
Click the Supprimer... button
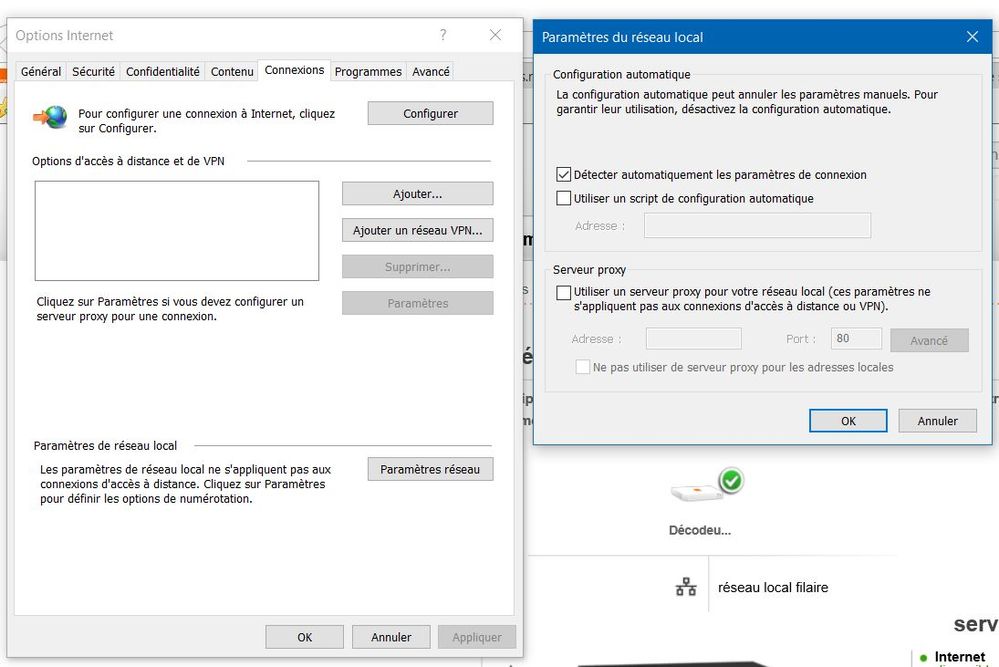point(417,267)
